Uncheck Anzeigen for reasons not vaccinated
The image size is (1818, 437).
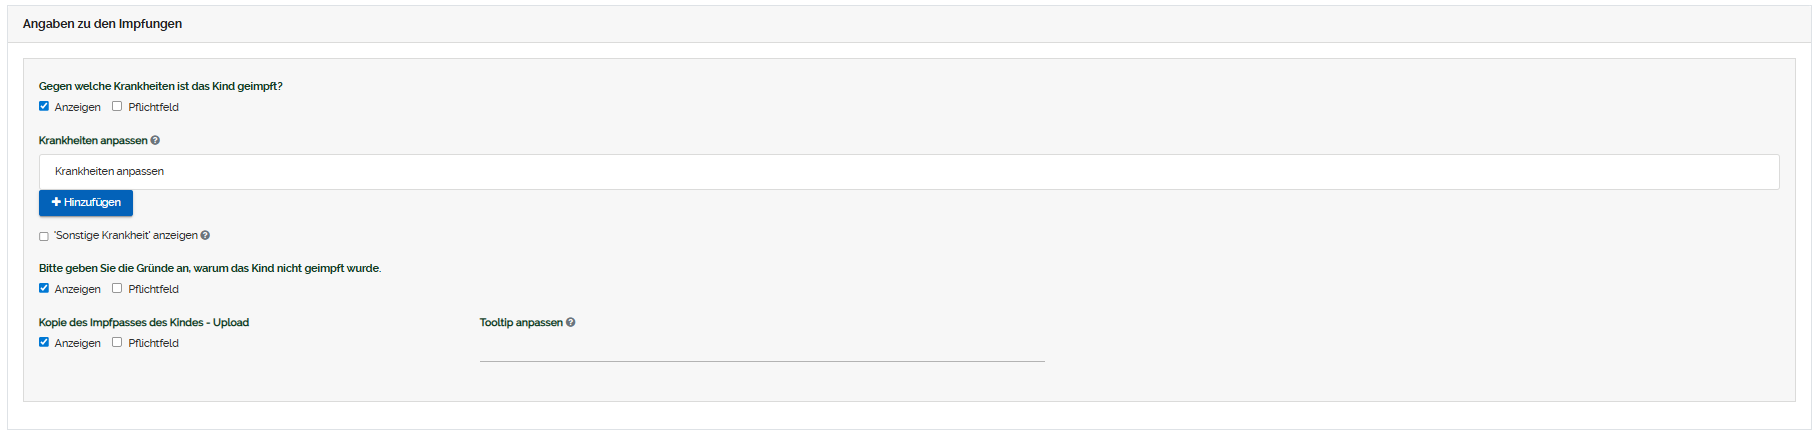pyautogui.click(x=44, y=288)
